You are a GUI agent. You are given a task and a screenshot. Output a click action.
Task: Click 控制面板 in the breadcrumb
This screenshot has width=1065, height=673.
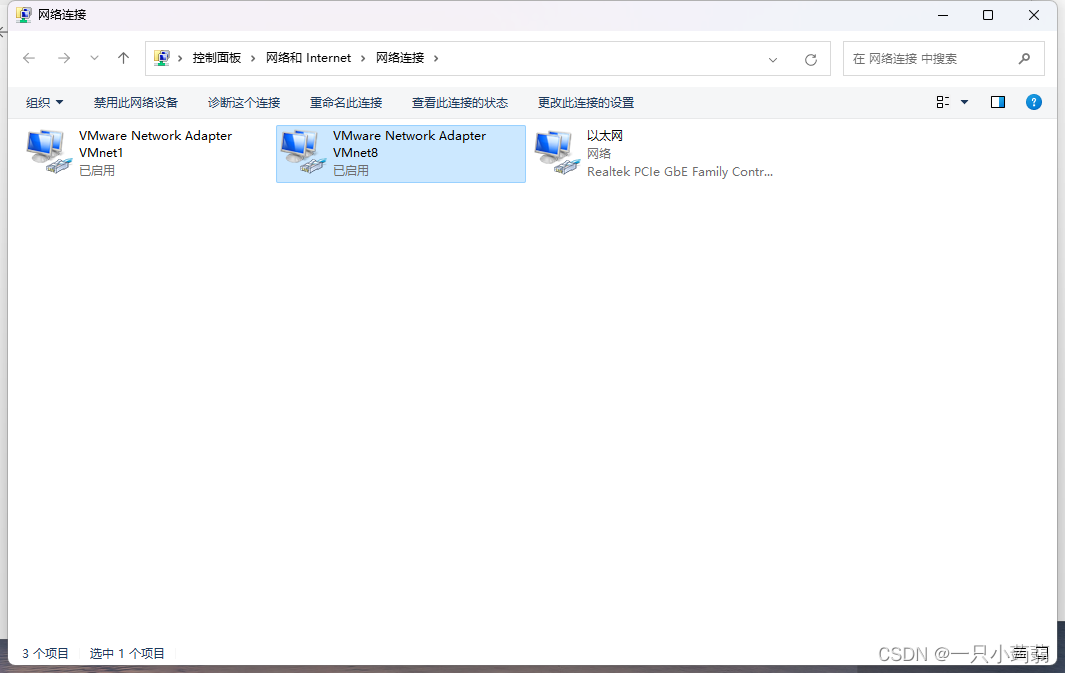tap(217, 58)
